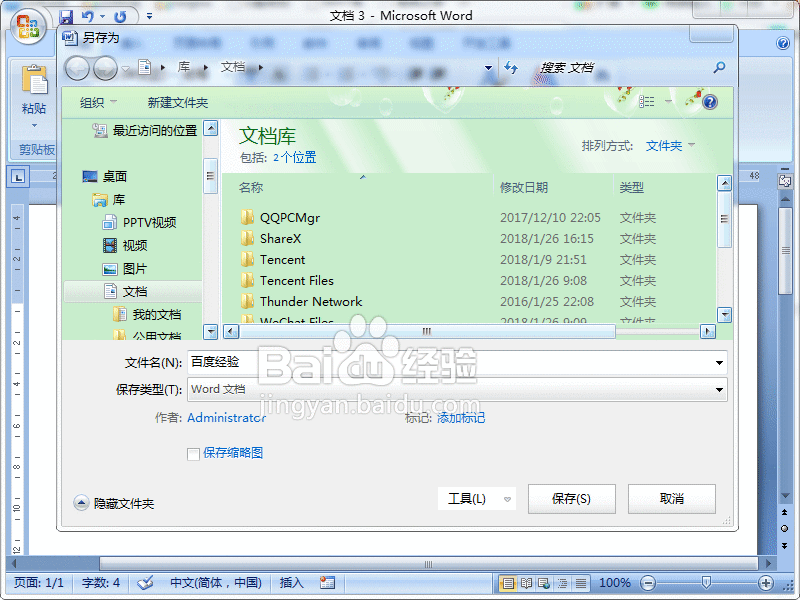Click the Back navigation arrow in dialog
The height and width of the screenshot is (600, 800).
click(x=77, y=68)
